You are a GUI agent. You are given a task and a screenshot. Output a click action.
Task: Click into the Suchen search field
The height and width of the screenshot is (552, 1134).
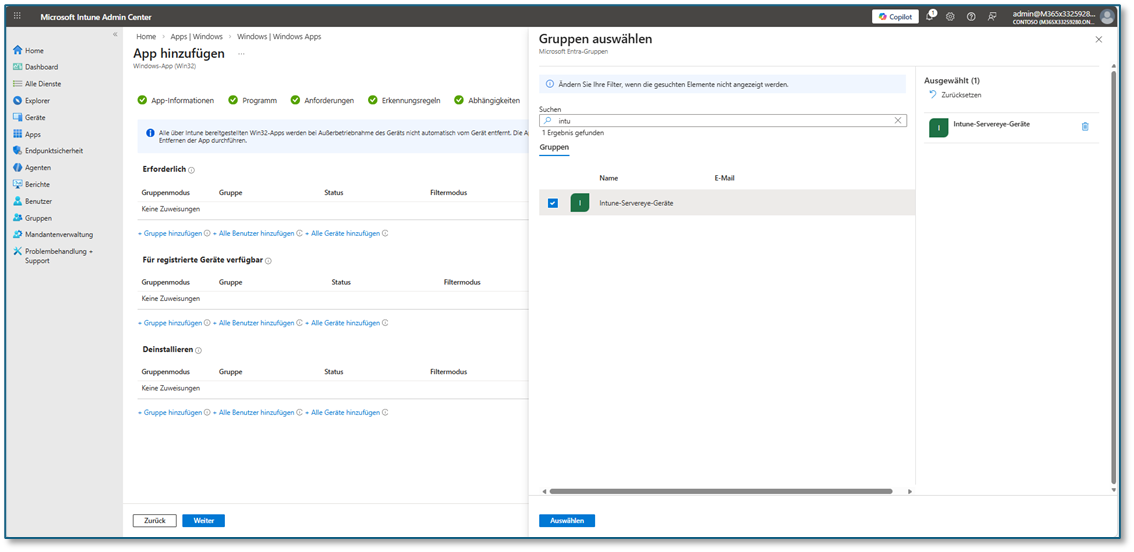point(722,121)
